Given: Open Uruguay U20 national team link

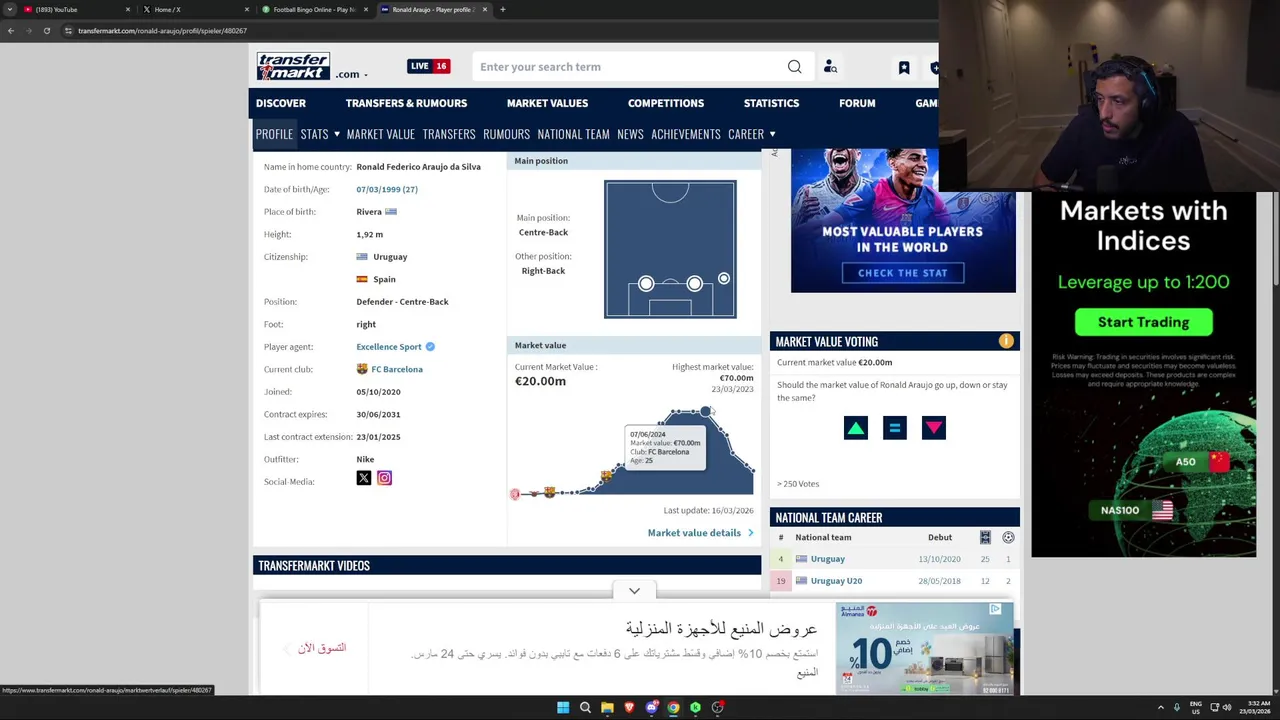Looking at the screenshot, I should pyautogui.click(x=836, y=581).
